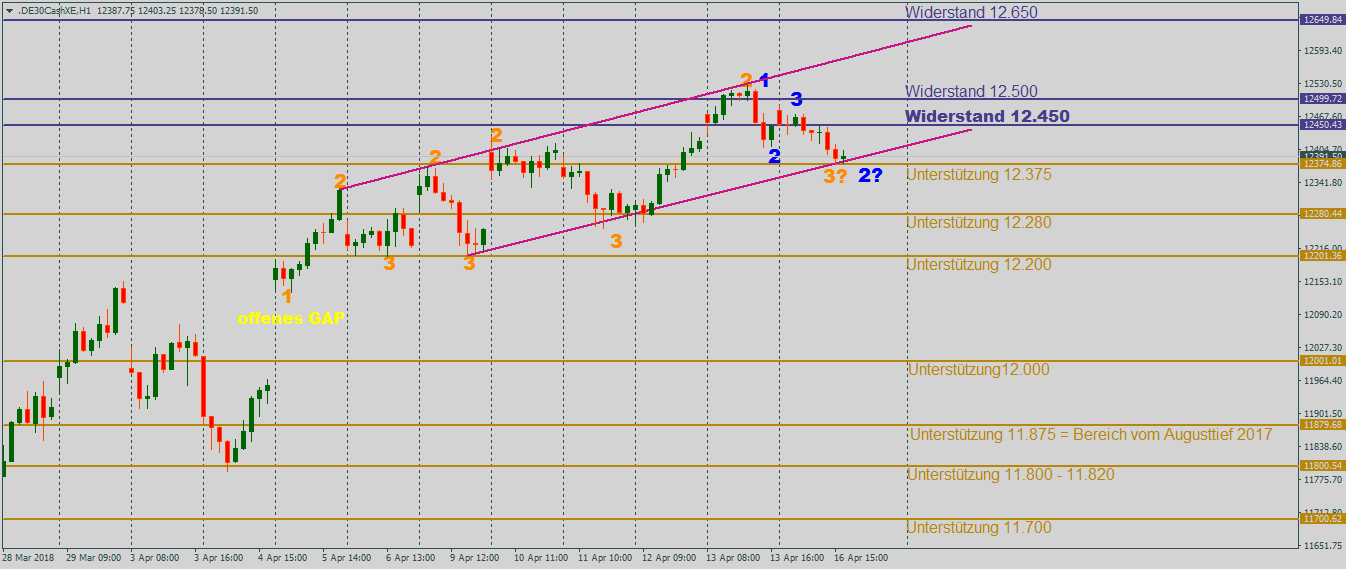Click the 12649.84 price tag

point(1322,19)
